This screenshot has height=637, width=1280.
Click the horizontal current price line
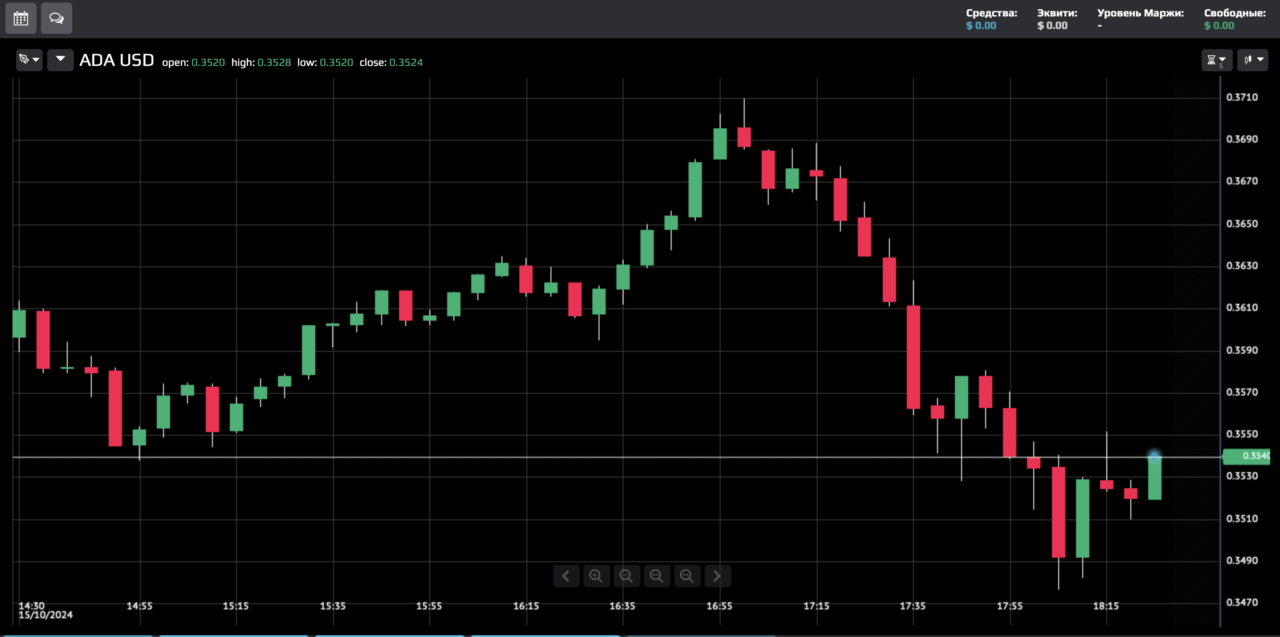tap(617, 457)
